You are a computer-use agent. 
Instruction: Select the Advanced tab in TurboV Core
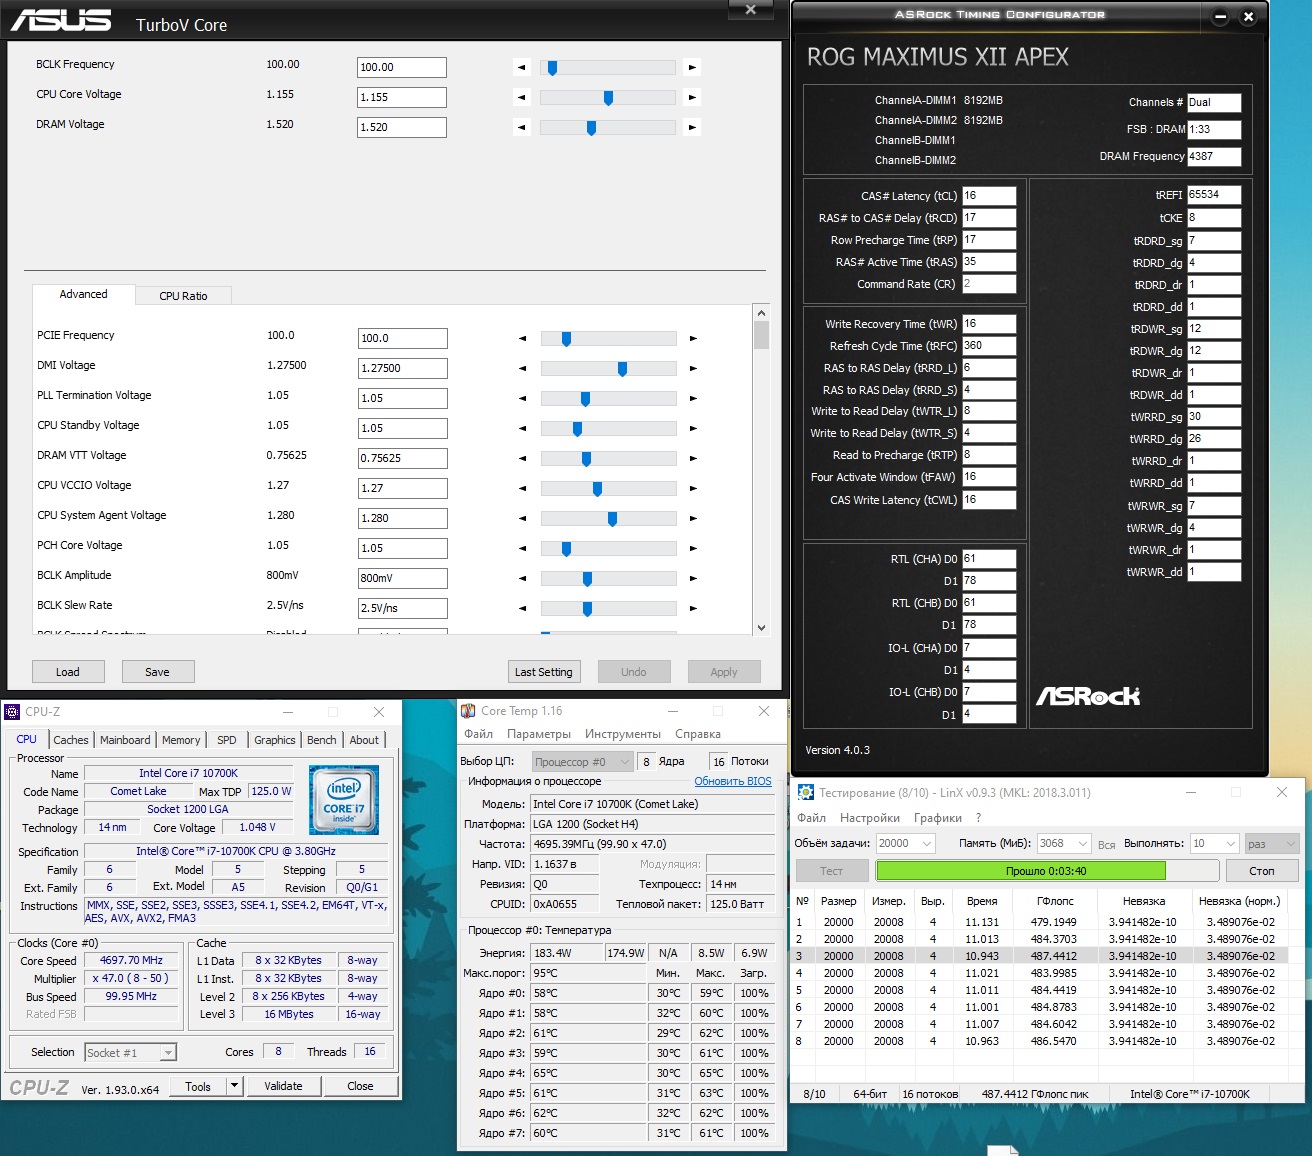pos(84,295)
